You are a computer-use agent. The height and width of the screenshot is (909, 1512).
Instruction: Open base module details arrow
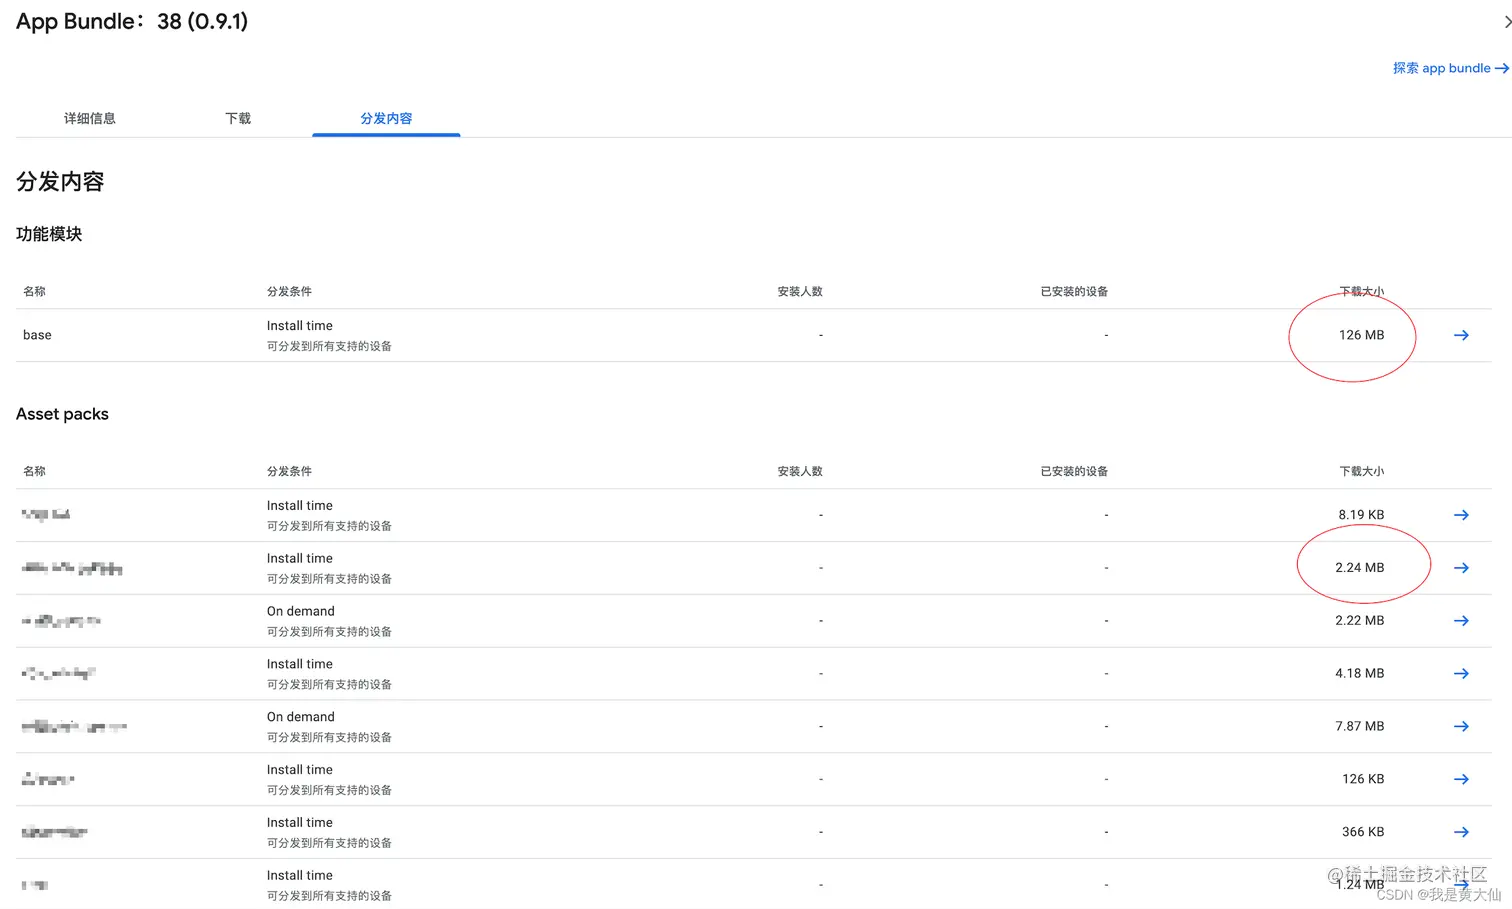tap(1461, 335)
